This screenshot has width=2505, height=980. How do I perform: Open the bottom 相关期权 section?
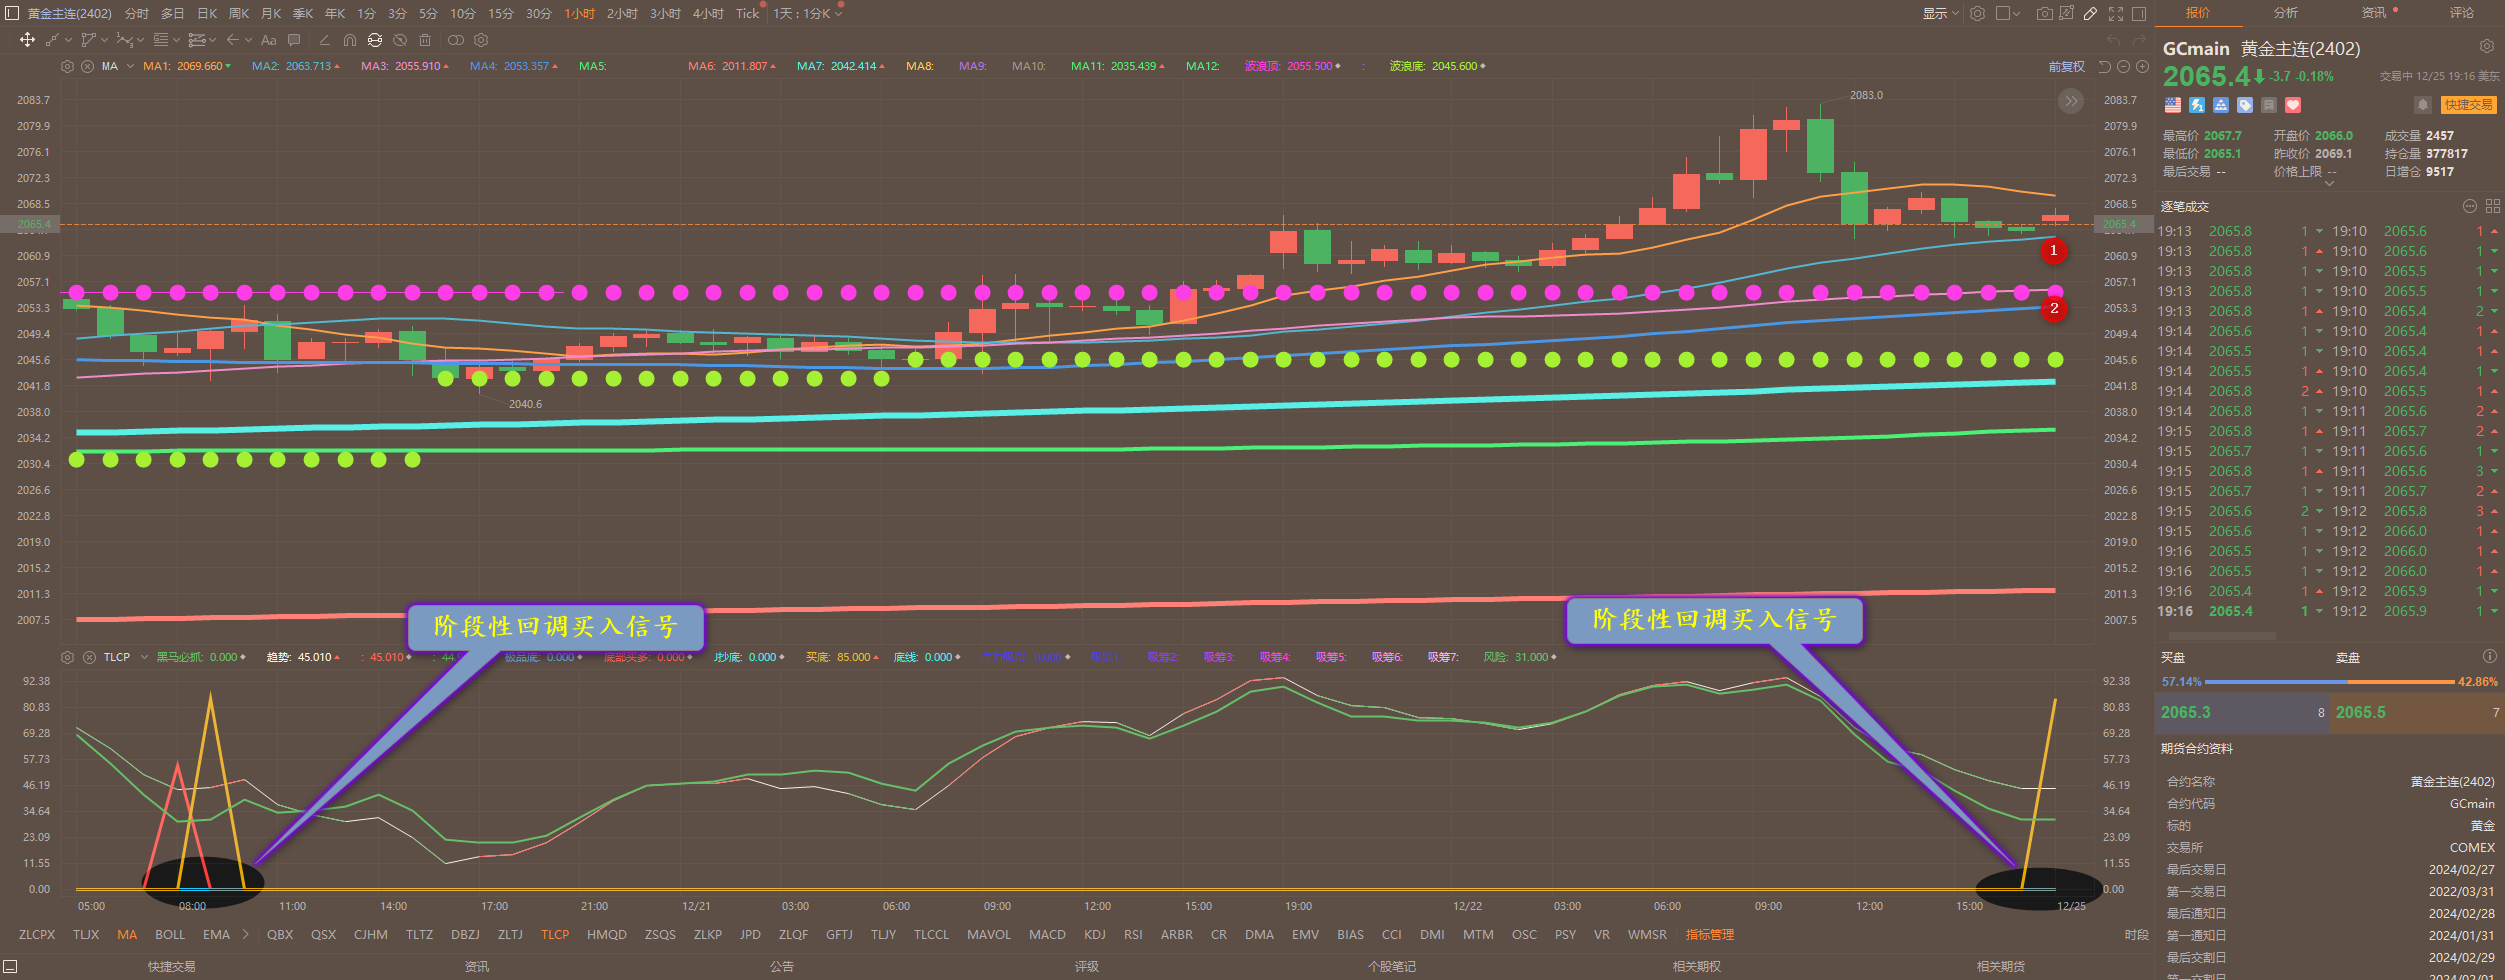(1697, 967)
